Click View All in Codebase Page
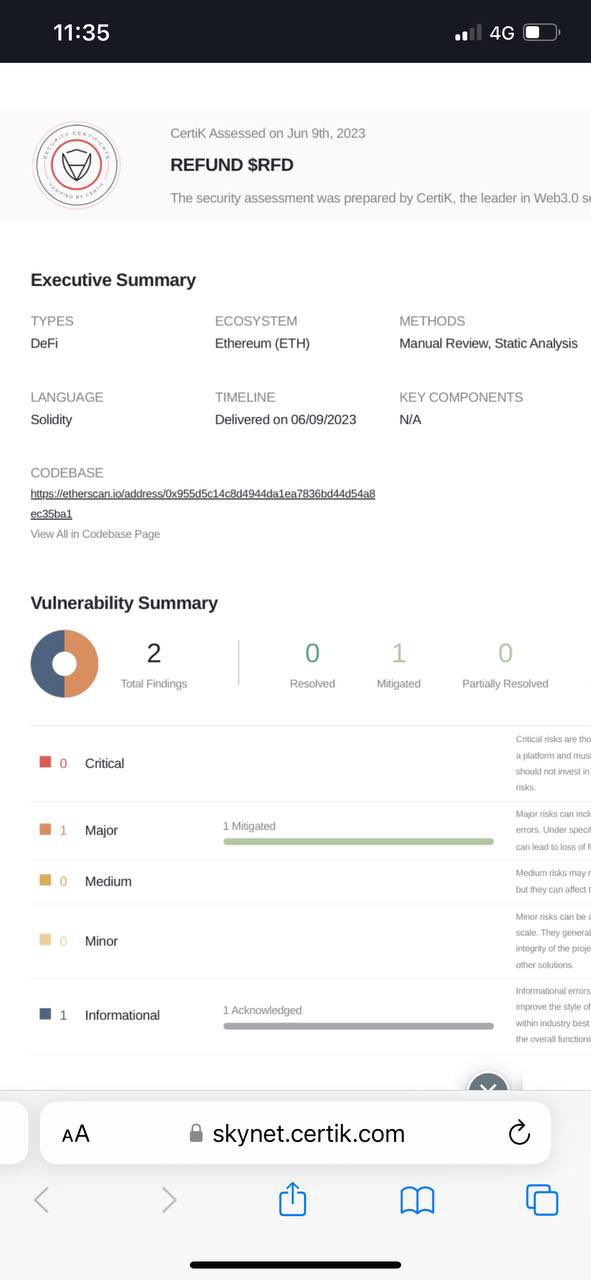591x1280 pixels. (95, 534)
